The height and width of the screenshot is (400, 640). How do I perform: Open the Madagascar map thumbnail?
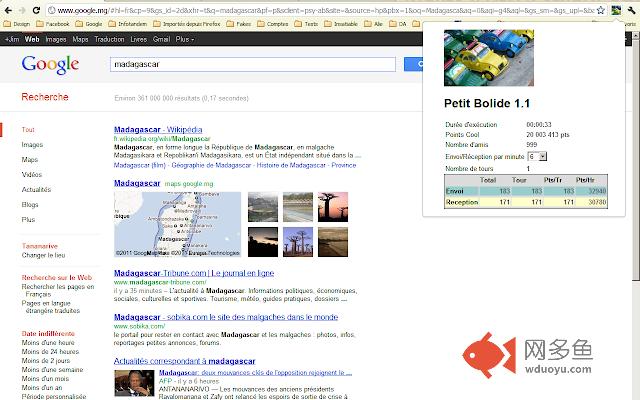click(x=178, y=224)
